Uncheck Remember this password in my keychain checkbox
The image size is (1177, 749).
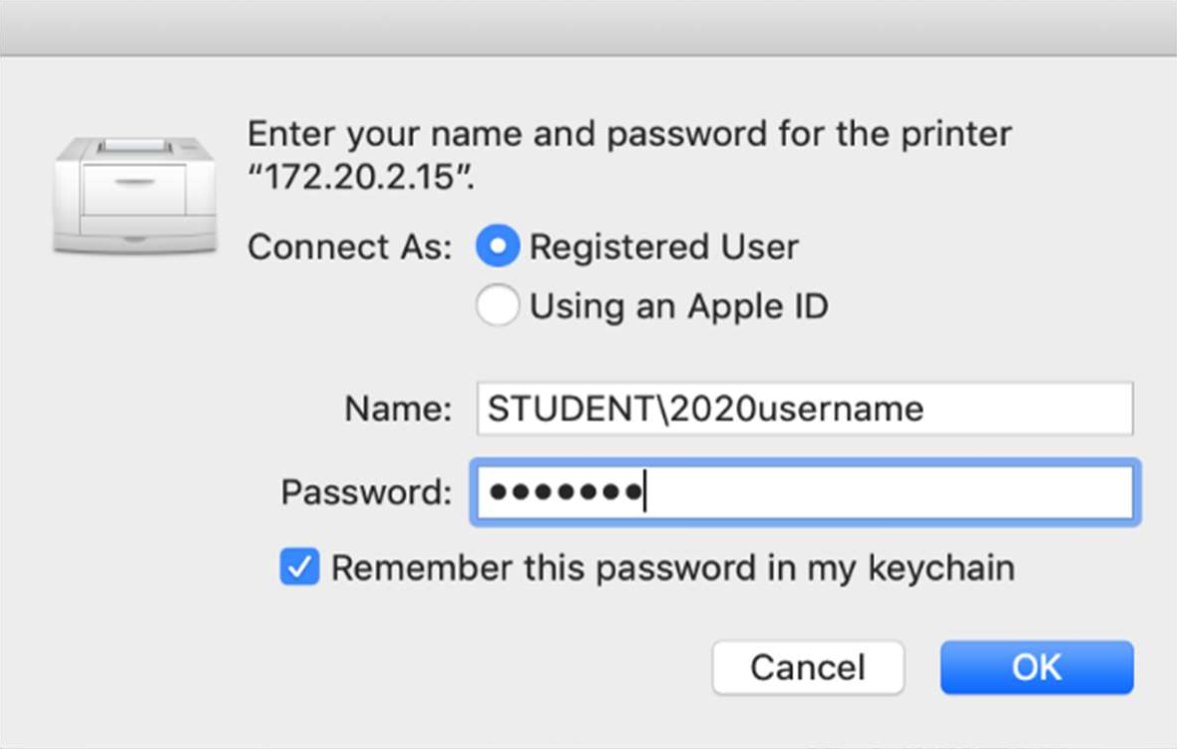coord(300,567)
